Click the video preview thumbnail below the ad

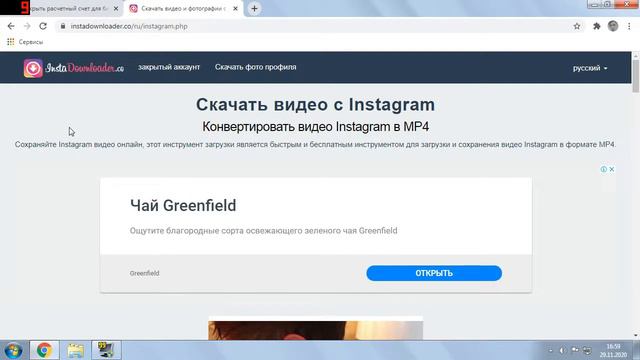[x=316, y=330]
